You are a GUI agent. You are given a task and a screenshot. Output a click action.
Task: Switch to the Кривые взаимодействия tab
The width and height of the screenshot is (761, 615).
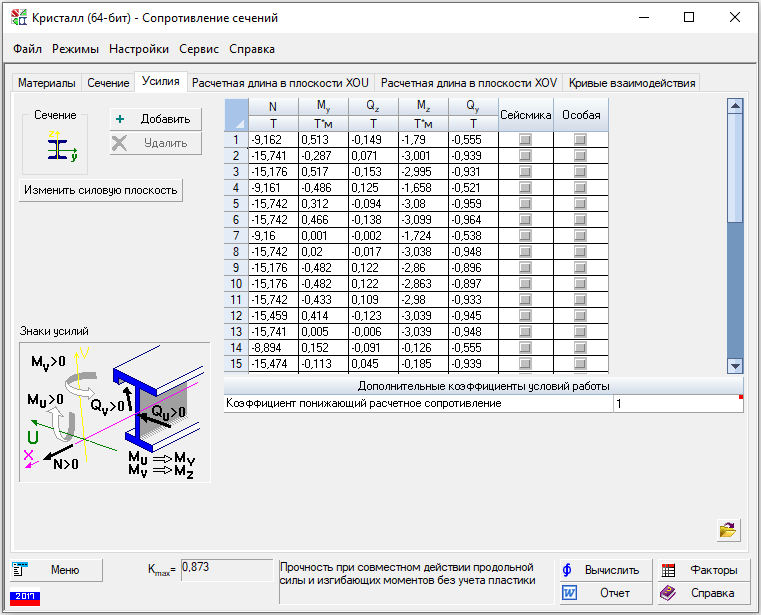(x=631, y=83)
